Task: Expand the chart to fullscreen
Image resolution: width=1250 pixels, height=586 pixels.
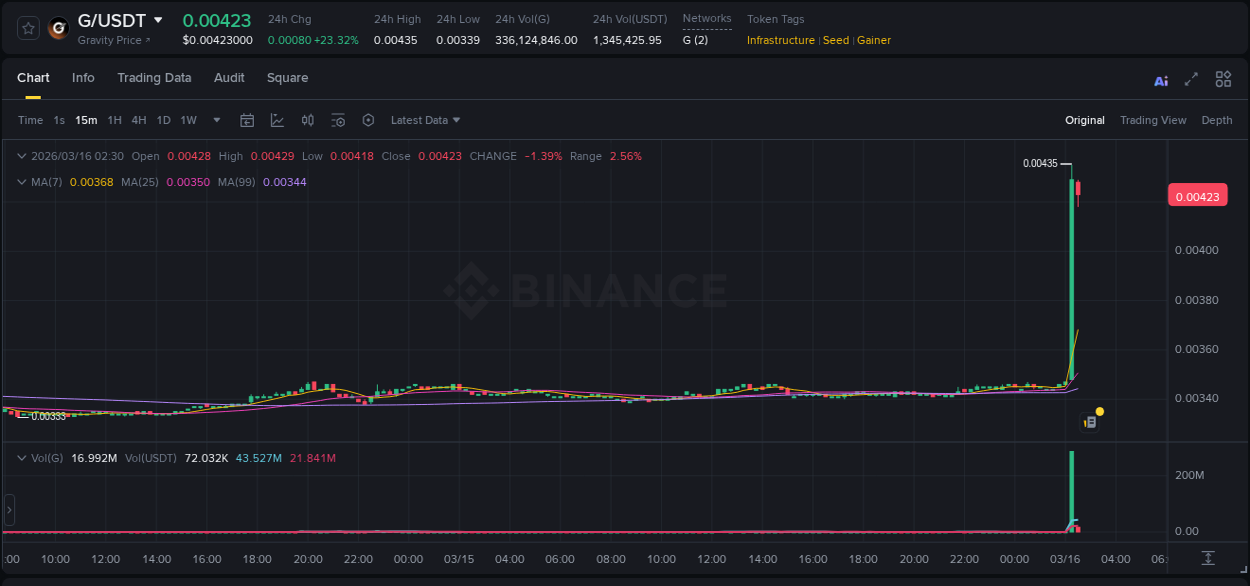Action: click(1190, 78)
